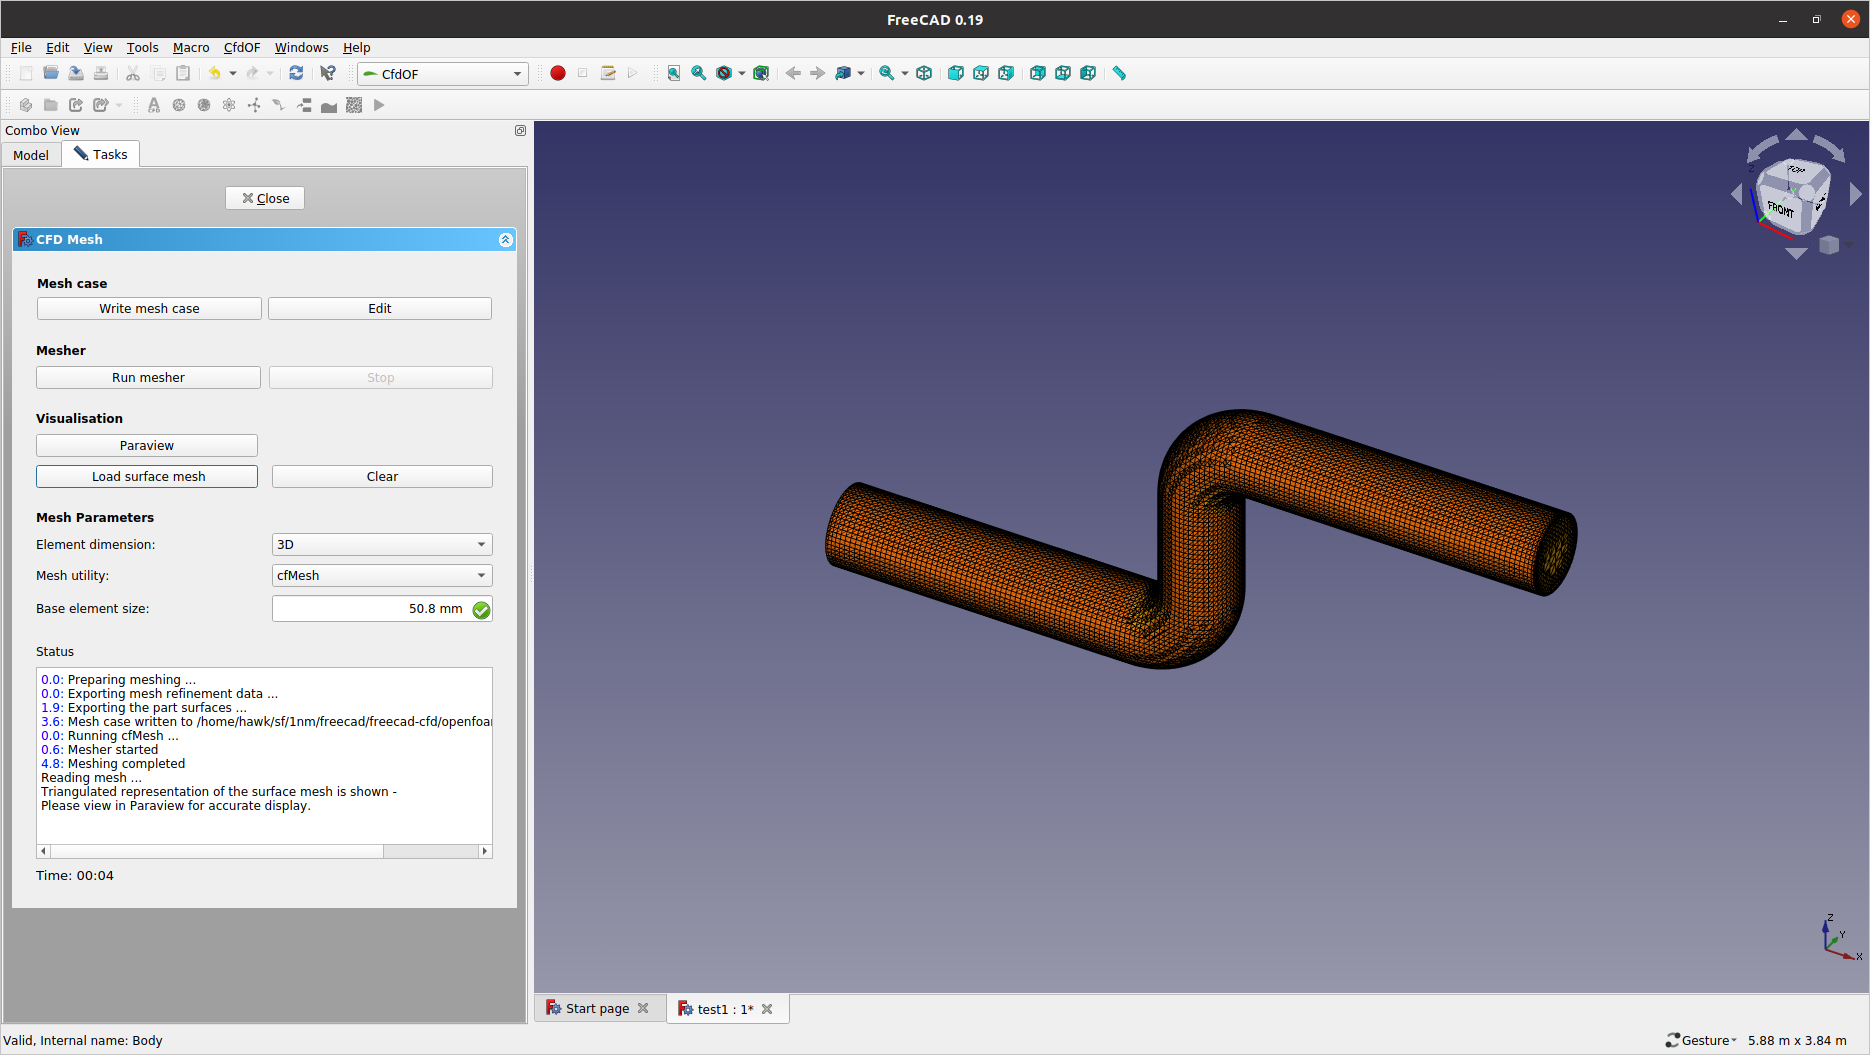Image resolution: width=1870 pixels, height=1055 pixels.
Task: Toggle the bounding box selection icon
Action: 762,73
